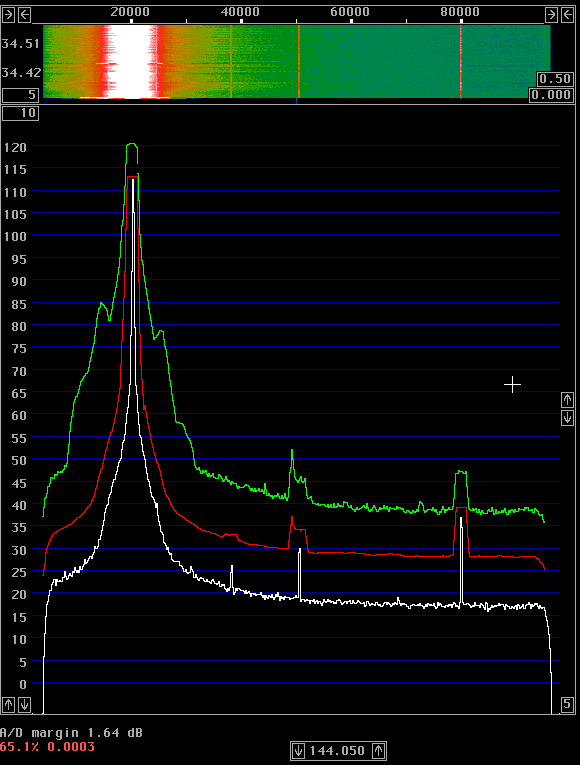Decrease frequency with arrow left of 144.050
The image size is (580, 765).
(x=298, y=750)
